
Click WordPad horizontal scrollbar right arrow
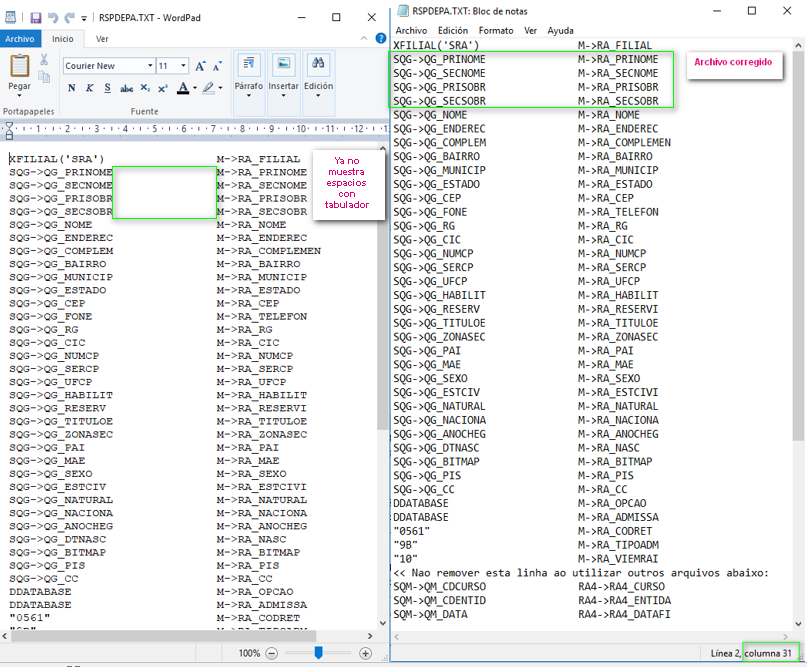(x=370, y=636)
